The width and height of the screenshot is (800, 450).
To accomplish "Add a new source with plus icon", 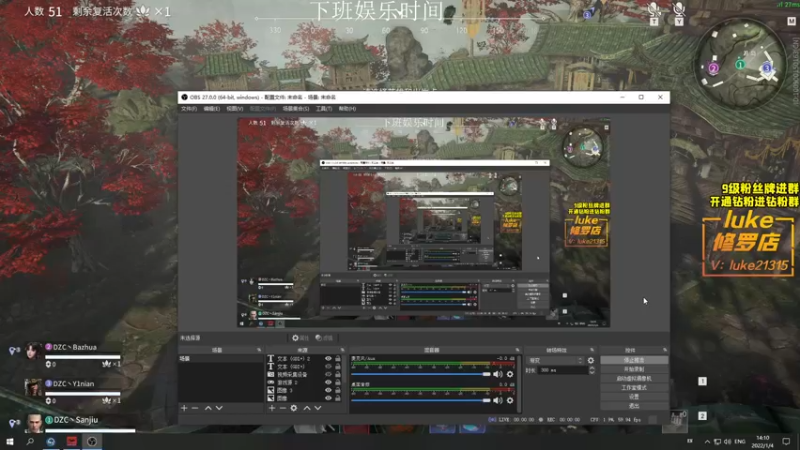I will pyautogui.click(x=272, y=408).
